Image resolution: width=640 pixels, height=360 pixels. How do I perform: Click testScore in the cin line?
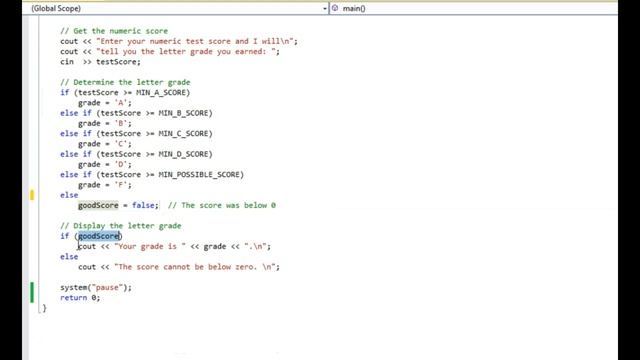[x=117, y=62]
